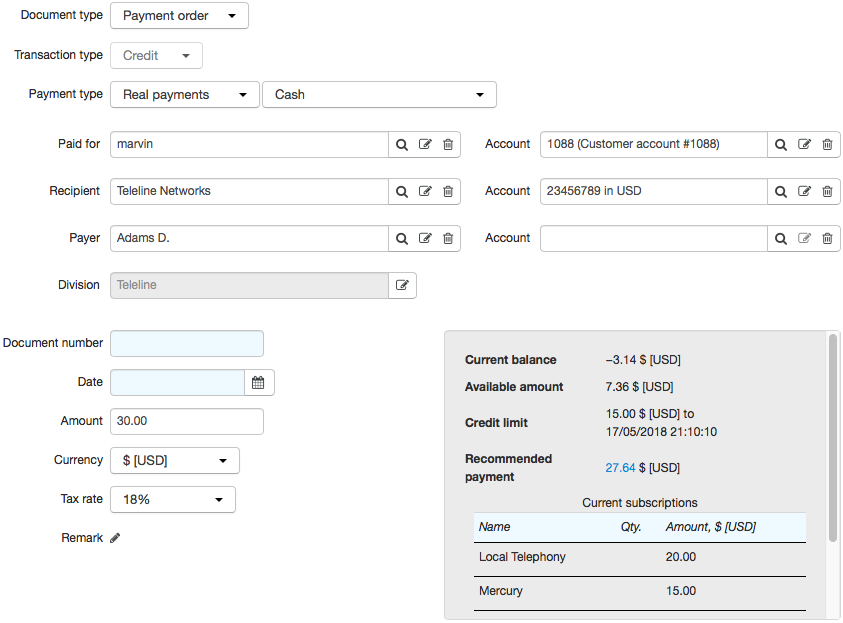Click the Name column header
The height and width of the screenshot is (623, 843).
pyautogui.click(x=494, y=527)
